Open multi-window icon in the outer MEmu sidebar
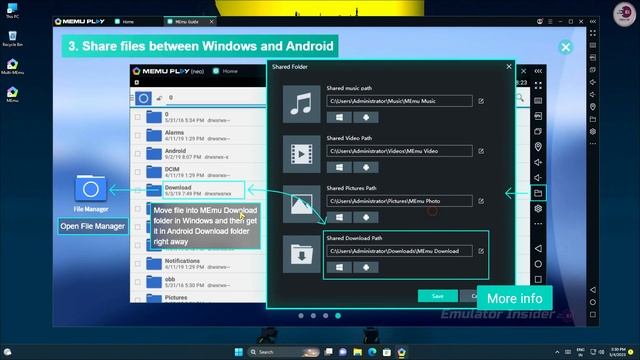Screen dimensions: 640x360 (593, 70)
